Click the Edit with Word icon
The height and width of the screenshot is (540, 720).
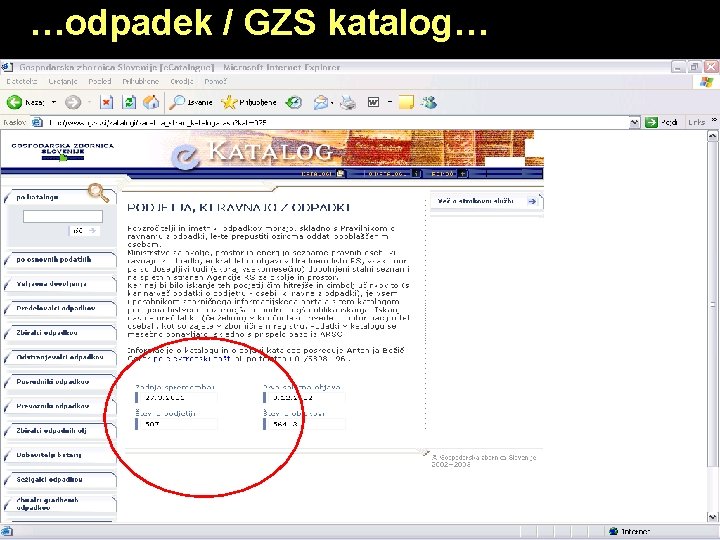point(373,102)
